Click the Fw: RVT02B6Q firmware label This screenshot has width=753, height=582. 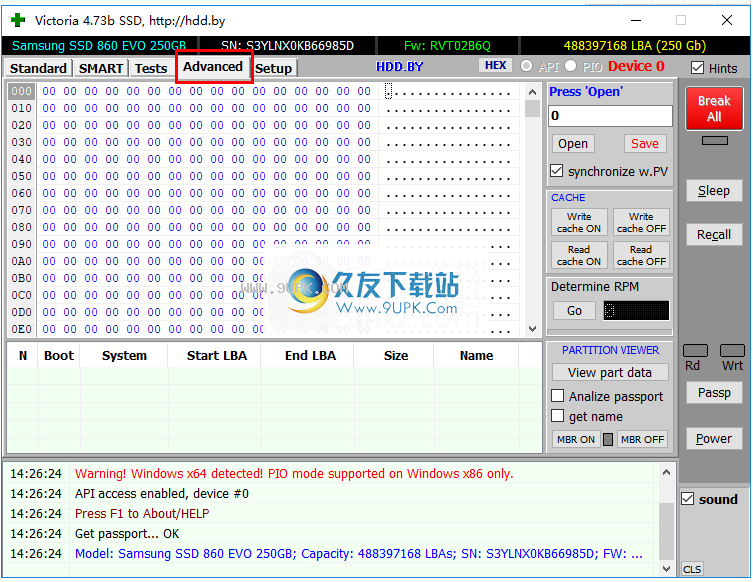coord(448,46)
